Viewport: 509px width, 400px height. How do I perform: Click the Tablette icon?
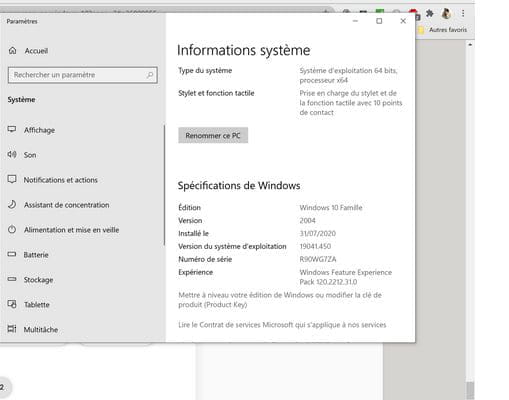(x=12, y=304)
